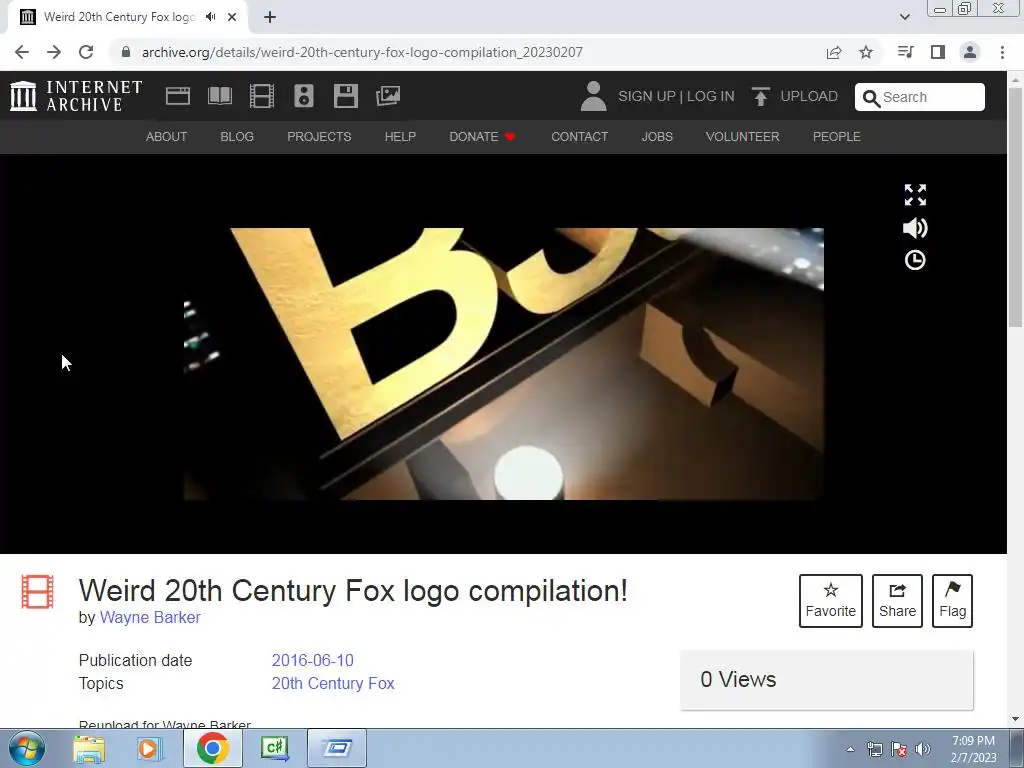This screenshot has height=768, width=1024.
Task: Open the taskbar clock showing 7:09 PM
Action: [974, 749]
